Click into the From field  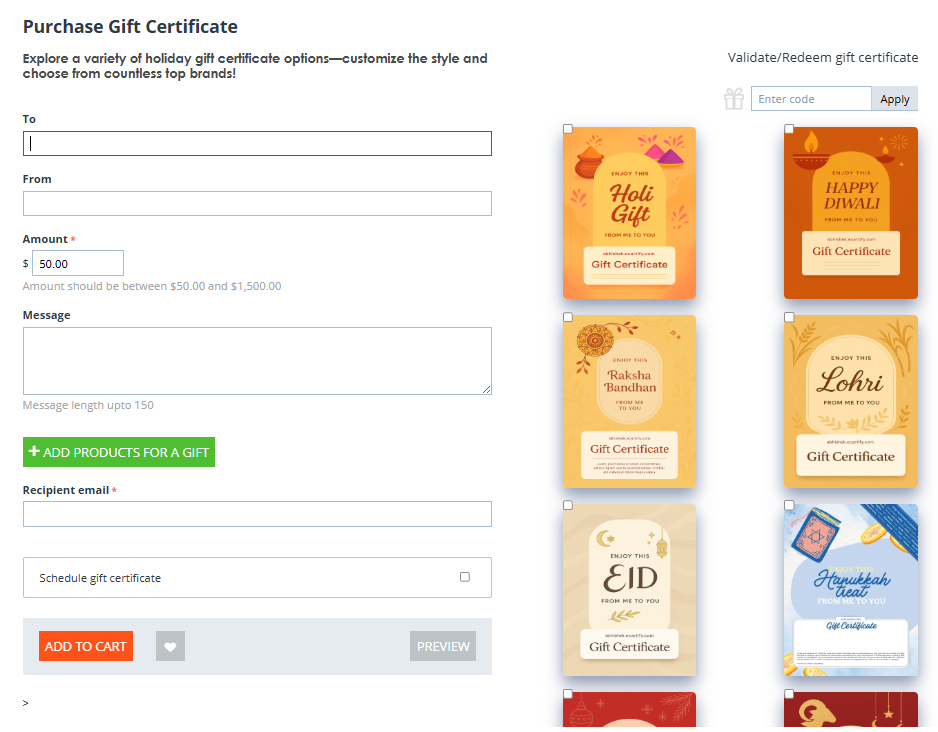coord(257,204)
